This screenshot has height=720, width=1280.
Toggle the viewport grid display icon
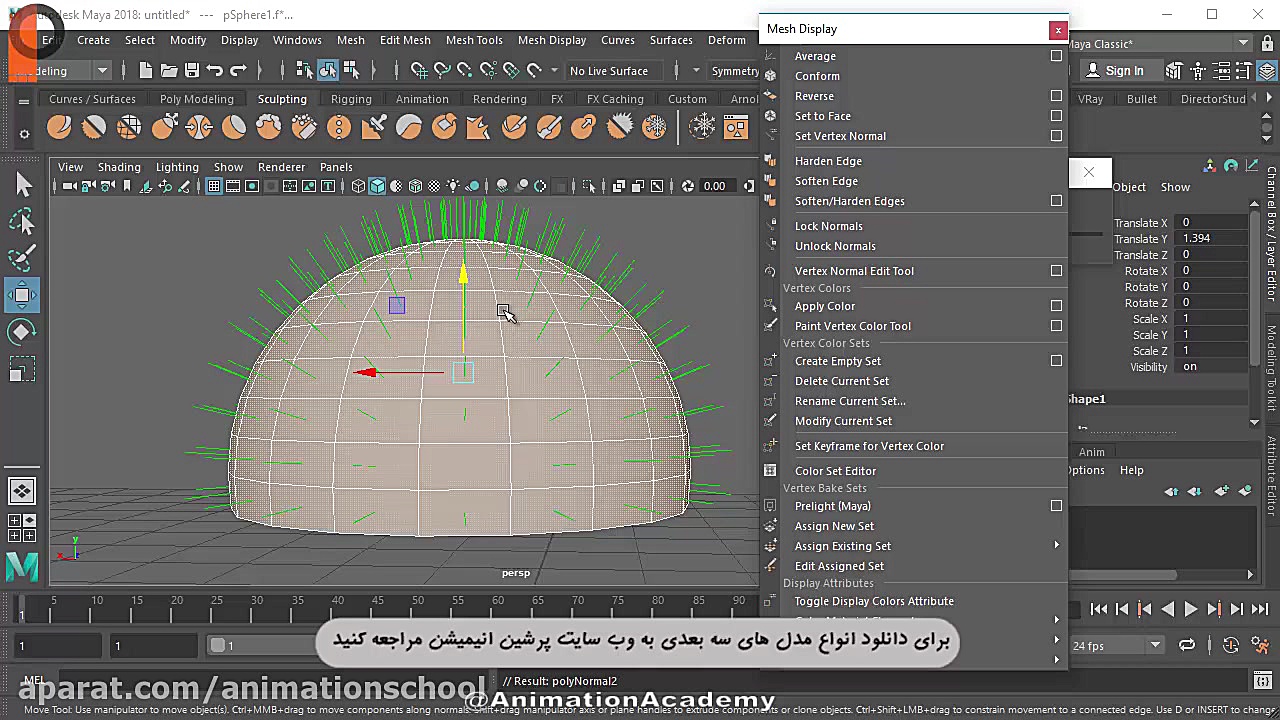pos(213,186)
